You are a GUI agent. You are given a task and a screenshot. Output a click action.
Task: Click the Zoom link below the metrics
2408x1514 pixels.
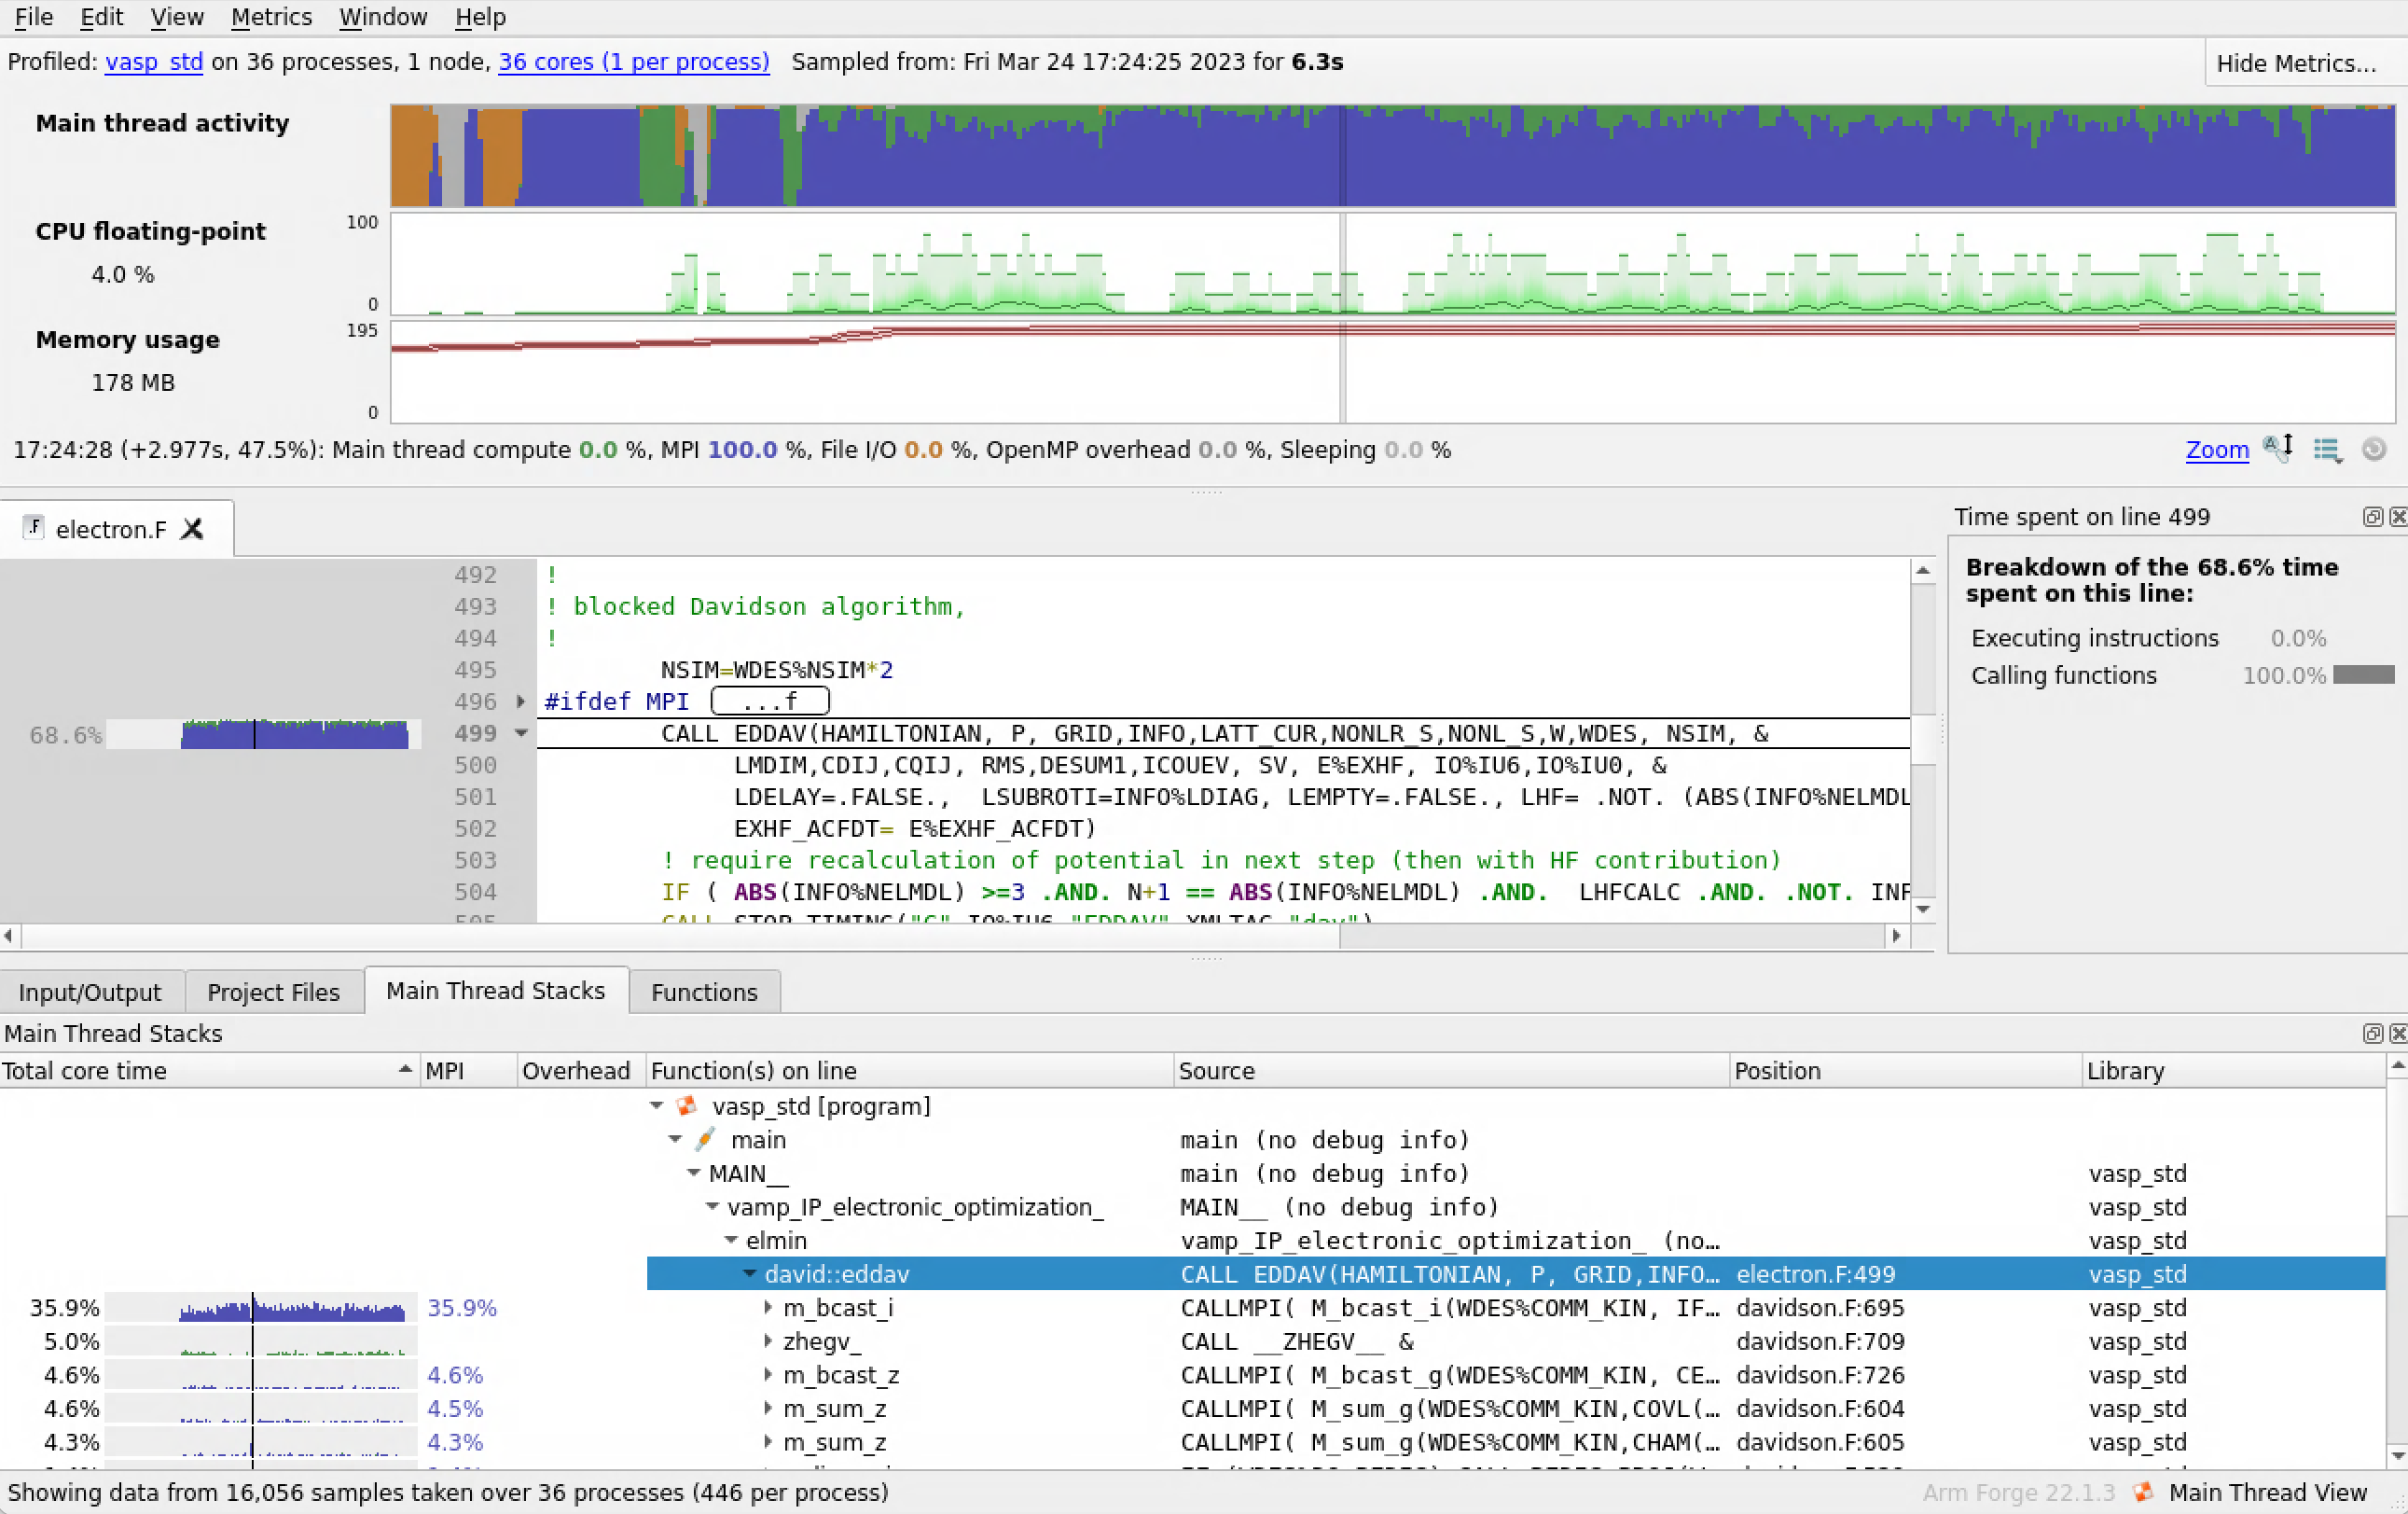point(2216,450)
